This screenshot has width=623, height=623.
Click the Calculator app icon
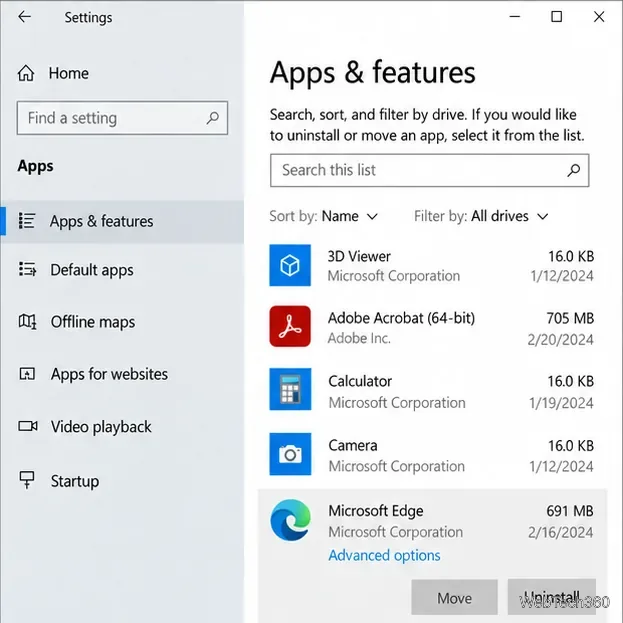[x=290, y=389]
